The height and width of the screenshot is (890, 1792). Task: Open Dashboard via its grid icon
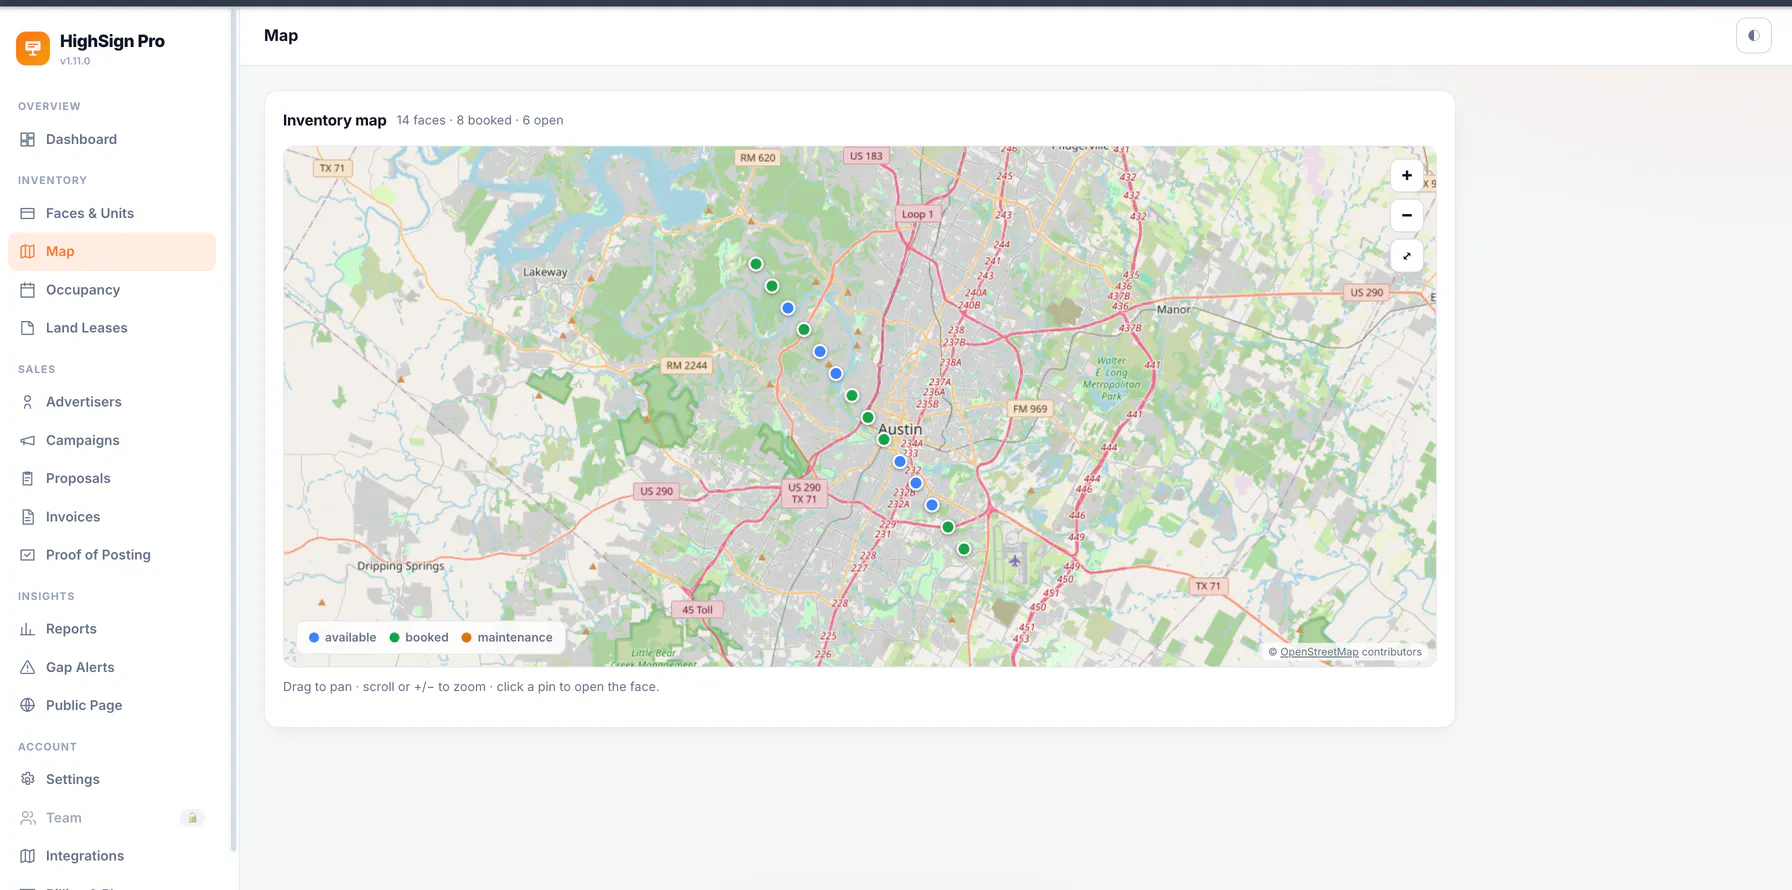tap(27, 139)
